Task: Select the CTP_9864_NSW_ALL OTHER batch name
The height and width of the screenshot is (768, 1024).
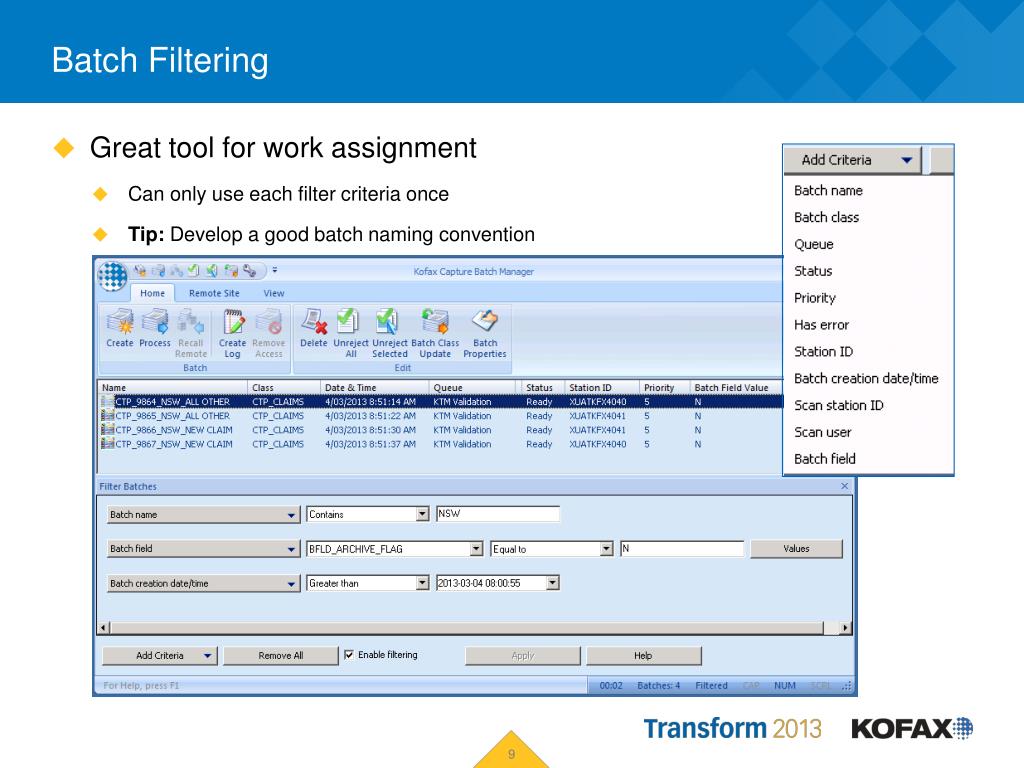Action: (x=172, y=402)
